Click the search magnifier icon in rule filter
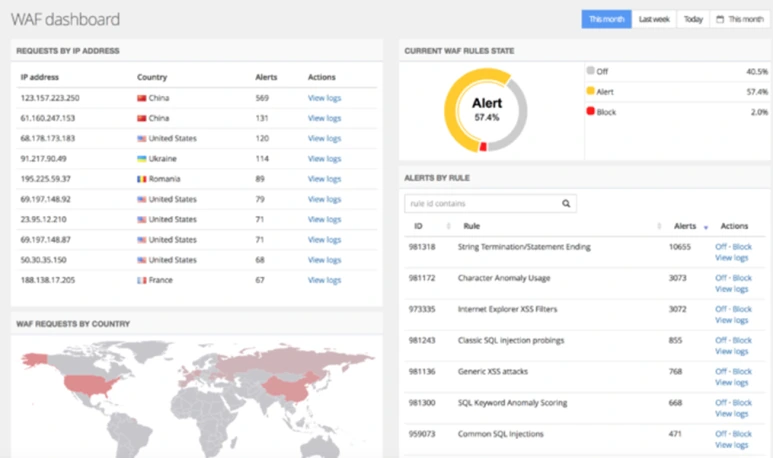Viewport: 773px width, 458px height. pyautogui.click(x=566, y=203)
